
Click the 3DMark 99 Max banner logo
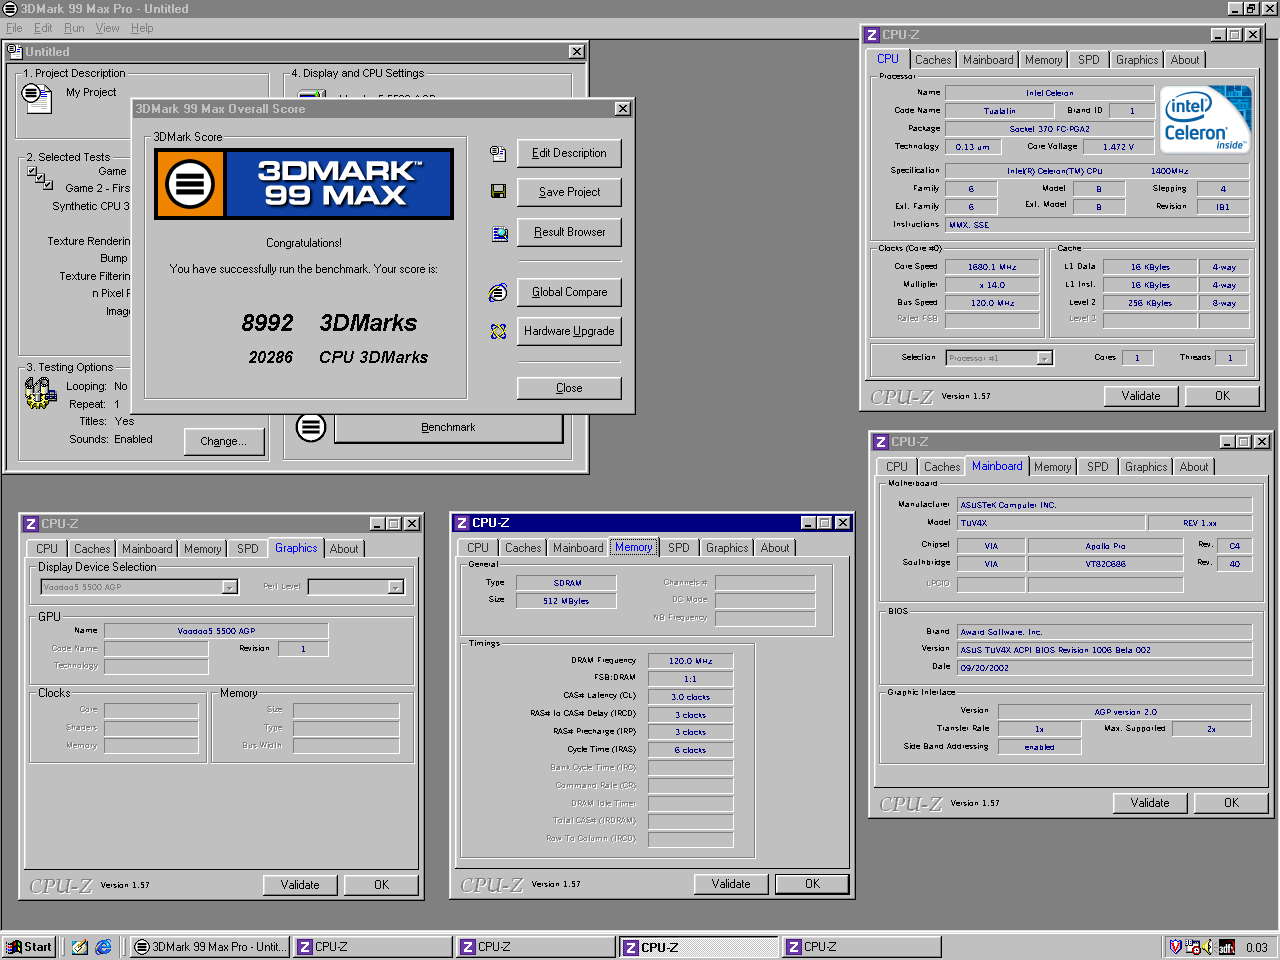[x=304, y=184]
